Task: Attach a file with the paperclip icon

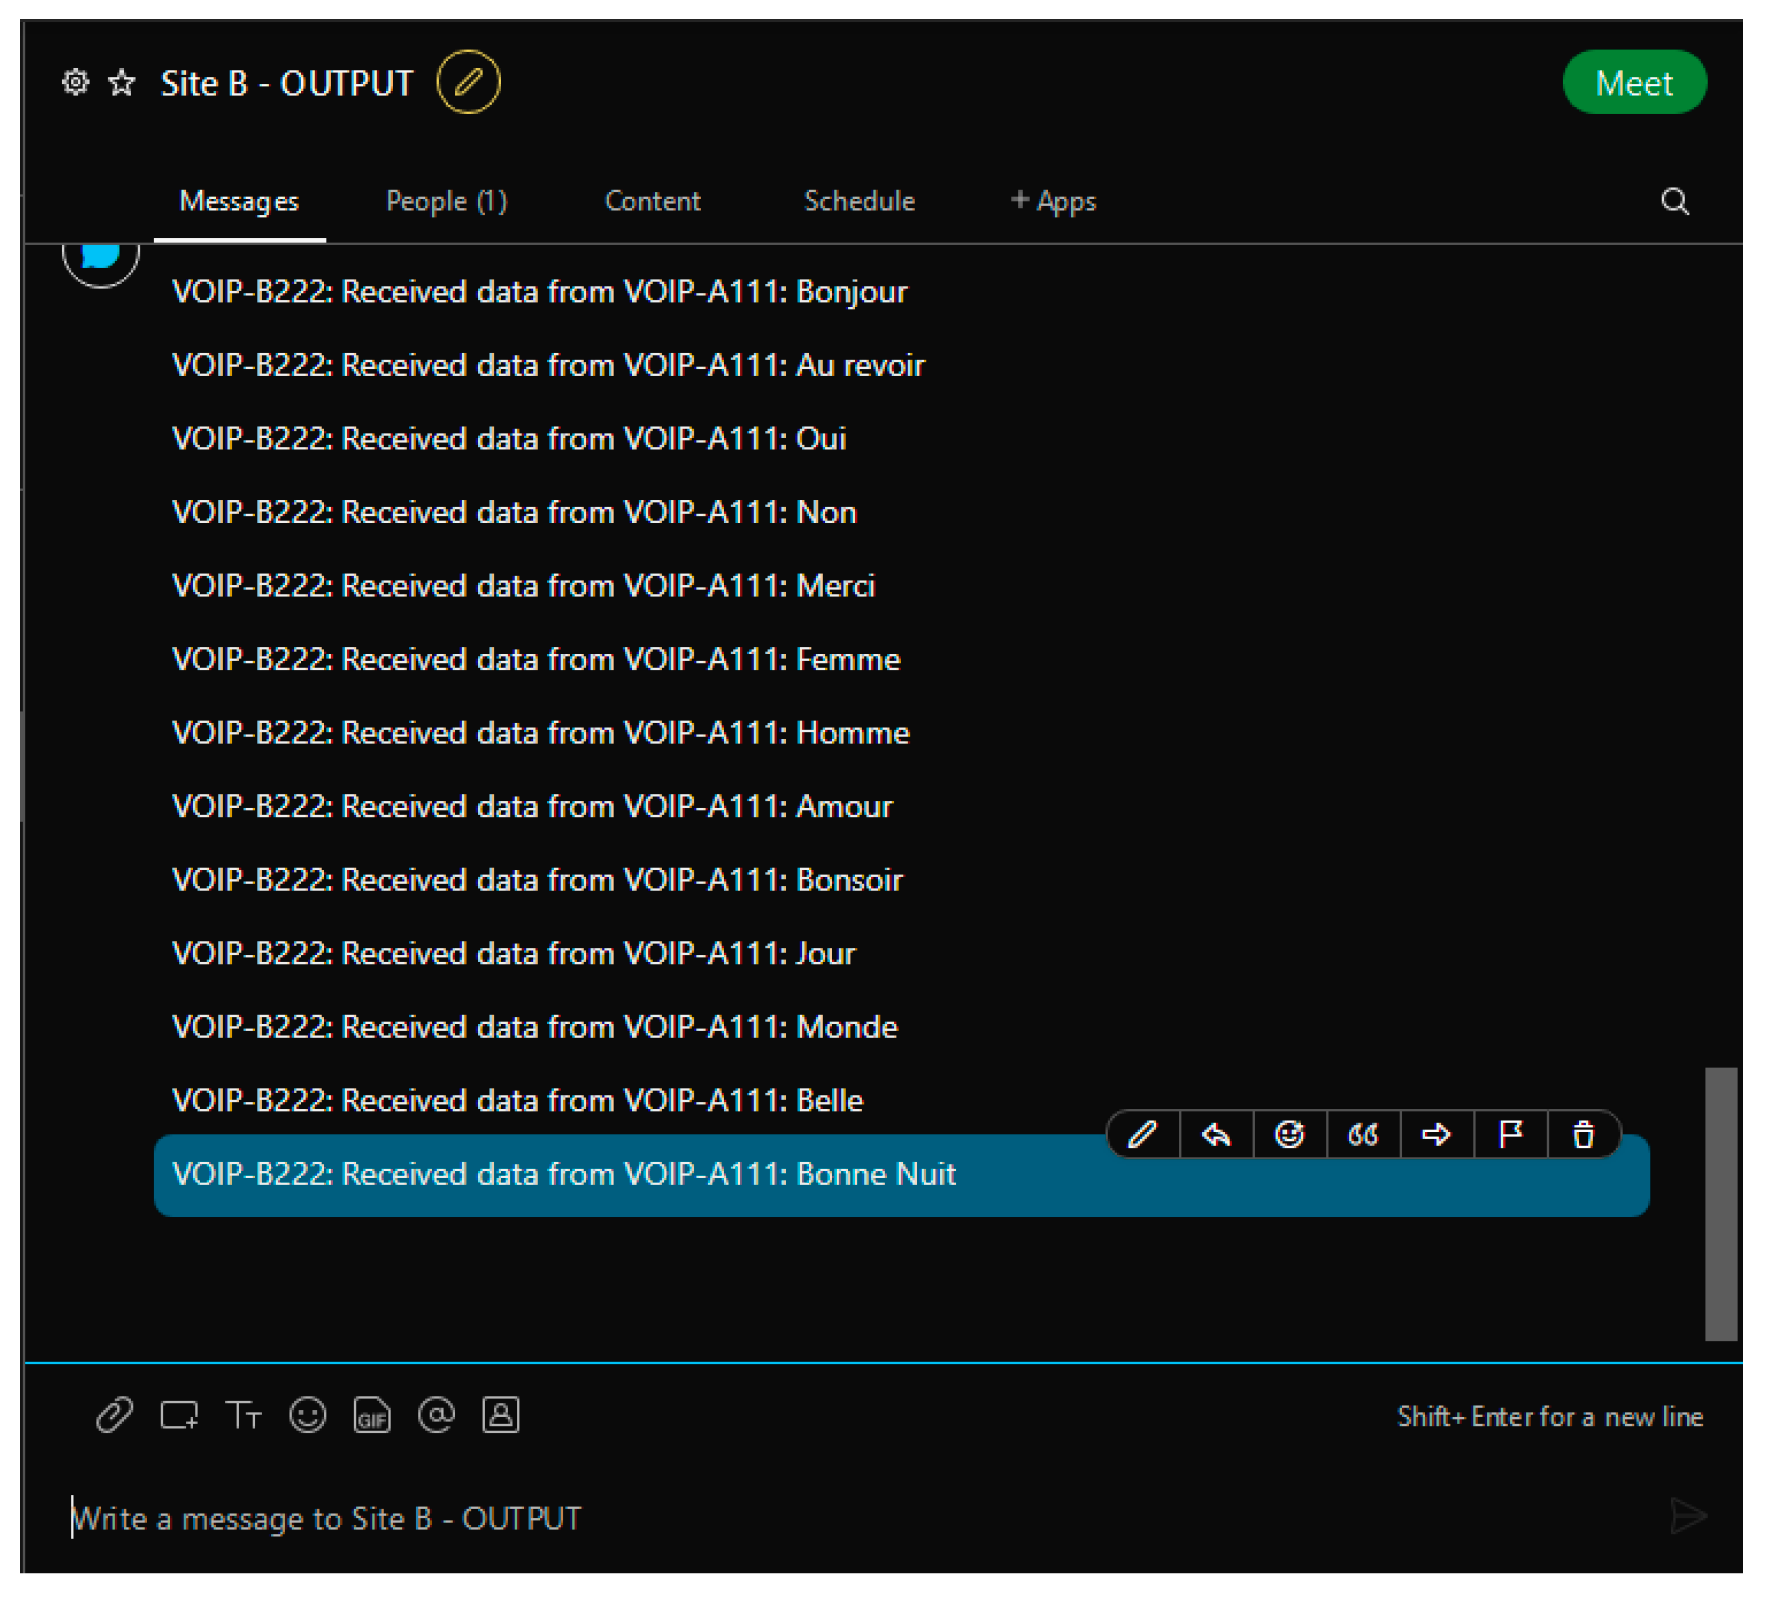Action: 114,1415
